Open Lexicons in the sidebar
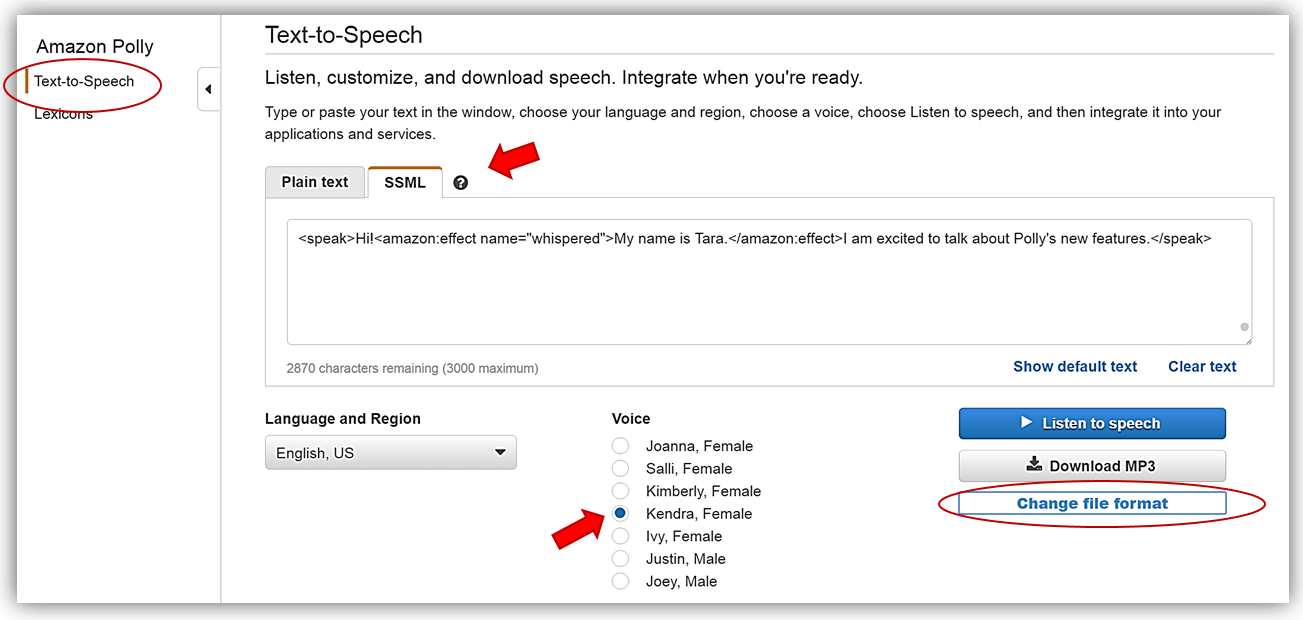Screen dimensions: 1303x620 pyautogui.click(x=63, y=114)
